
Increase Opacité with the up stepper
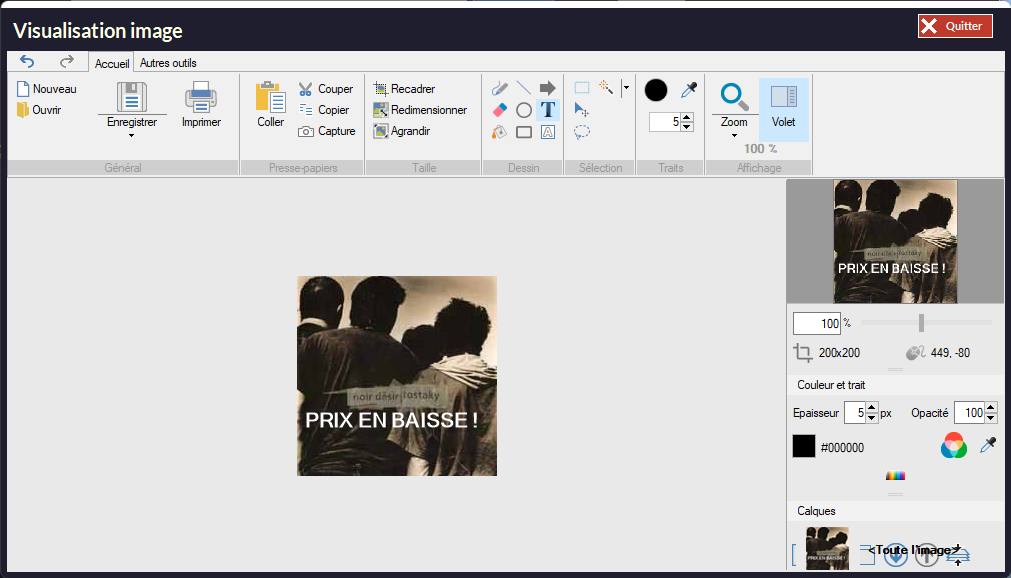point(990,408)
